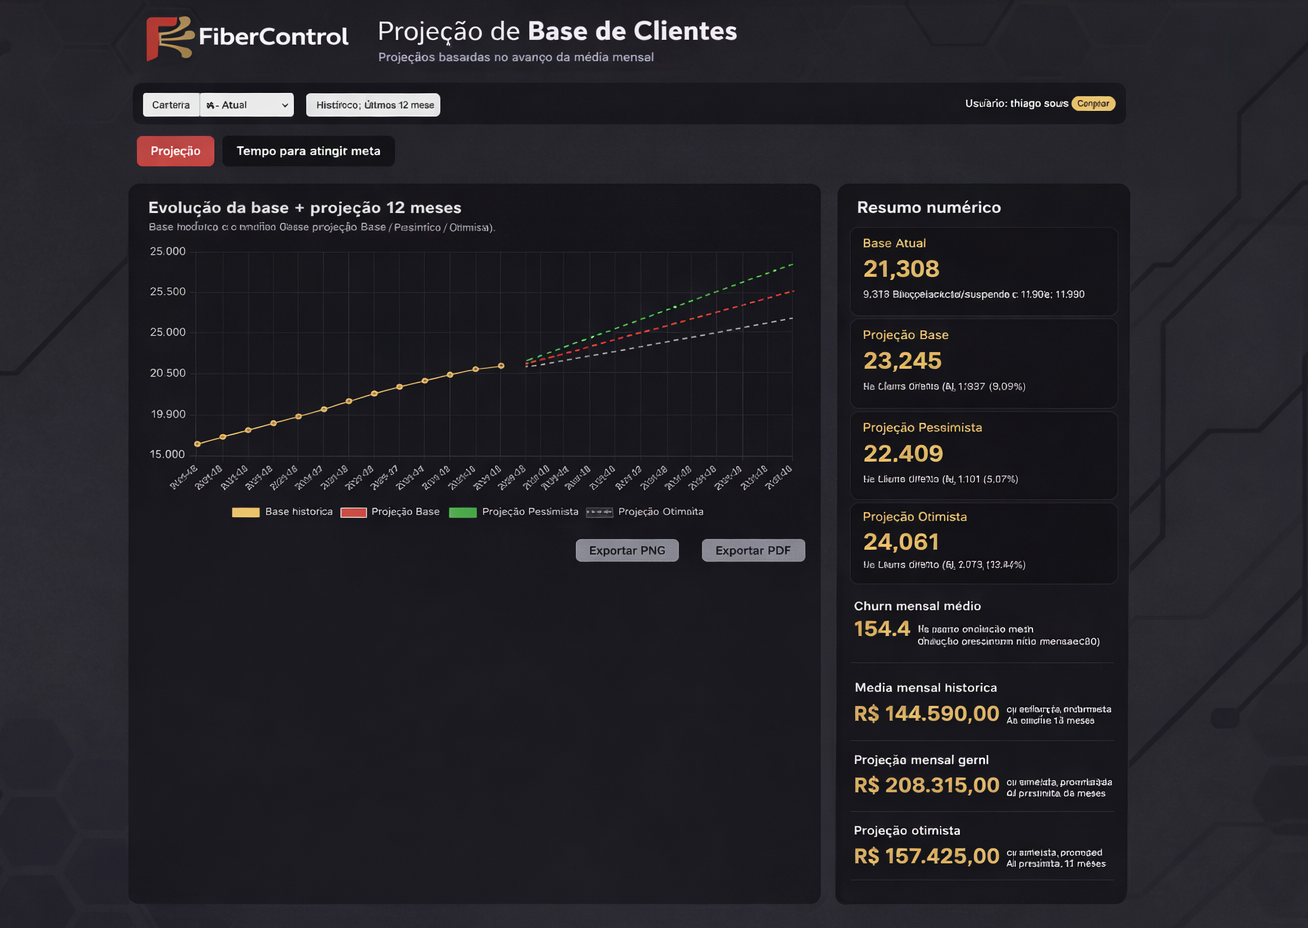The height and width of the screenshot is (928, 1308).
Task: Open the Histórico últimos 12 meses selector
Action: point(373,105)
